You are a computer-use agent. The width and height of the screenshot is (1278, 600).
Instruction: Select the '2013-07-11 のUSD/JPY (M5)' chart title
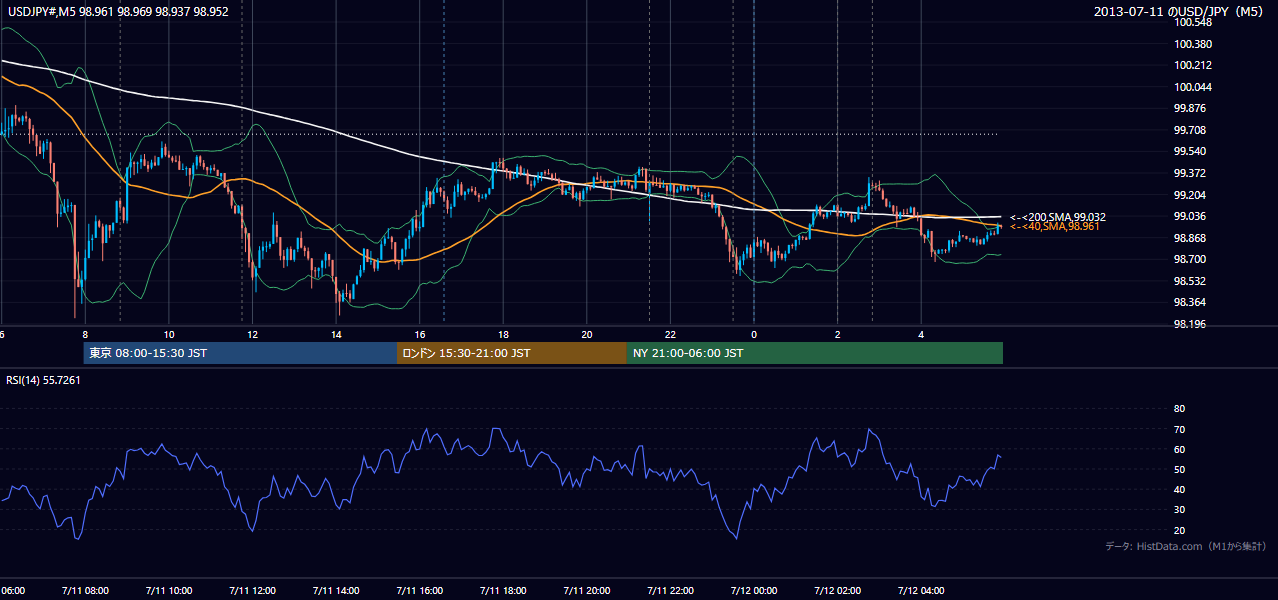pyautogui.click(x=1180, y=12)
